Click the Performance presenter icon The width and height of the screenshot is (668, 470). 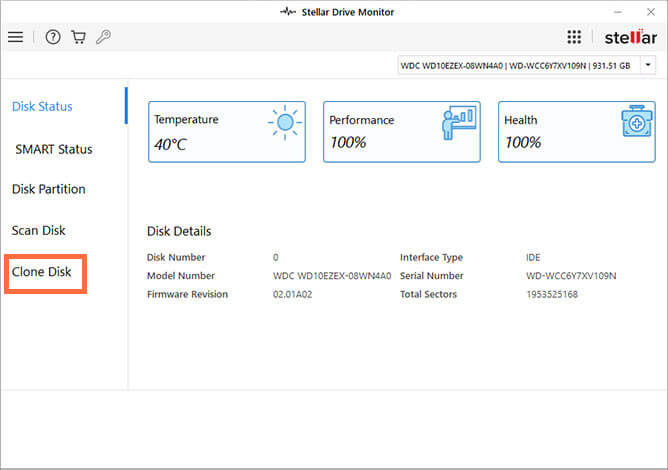tap(459, 122)
